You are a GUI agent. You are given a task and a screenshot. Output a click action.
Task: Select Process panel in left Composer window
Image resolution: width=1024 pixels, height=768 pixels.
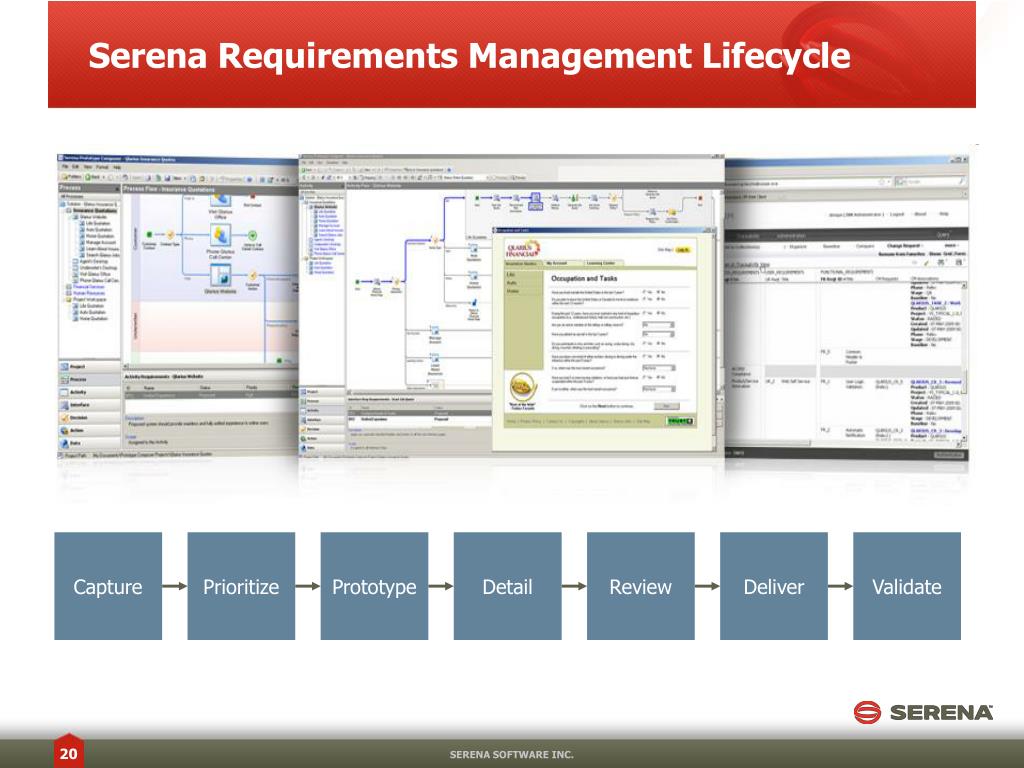(89, 379)
